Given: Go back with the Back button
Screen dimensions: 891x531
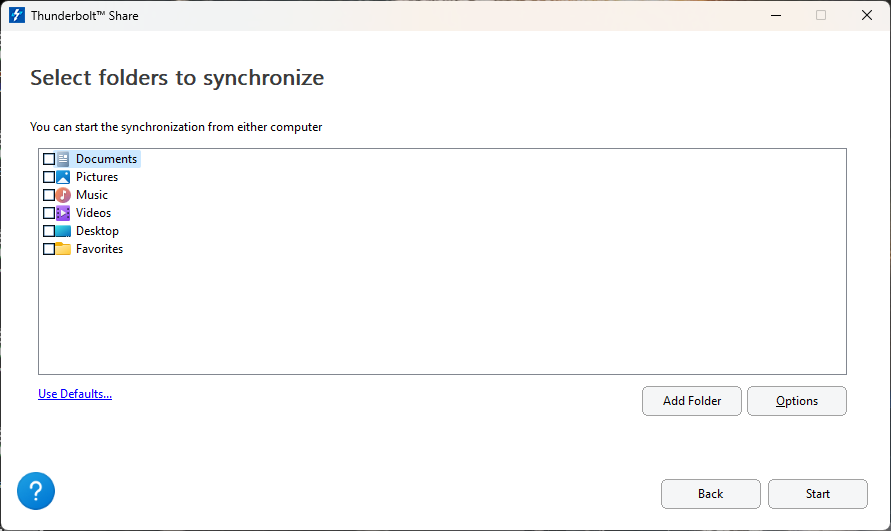Looking at the screenshot, I should tap(710, 493).
